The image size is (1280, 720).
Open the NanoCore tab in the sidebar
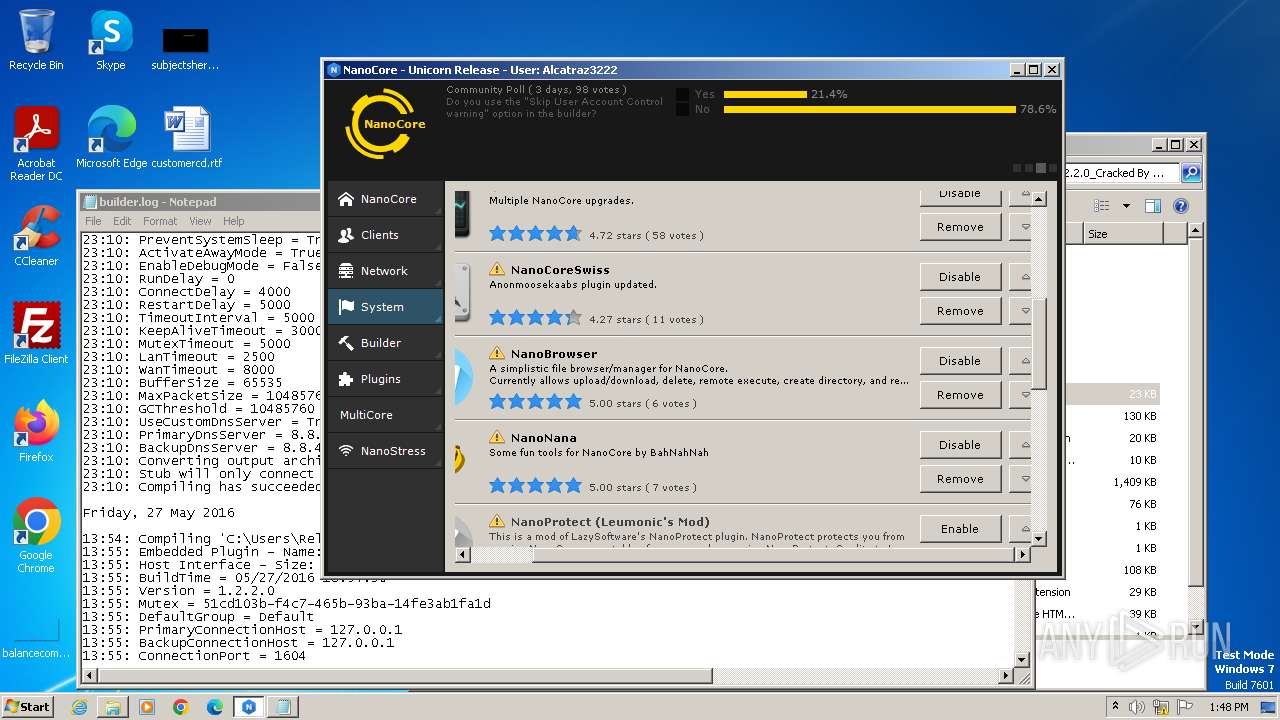(x=385, y=199)
